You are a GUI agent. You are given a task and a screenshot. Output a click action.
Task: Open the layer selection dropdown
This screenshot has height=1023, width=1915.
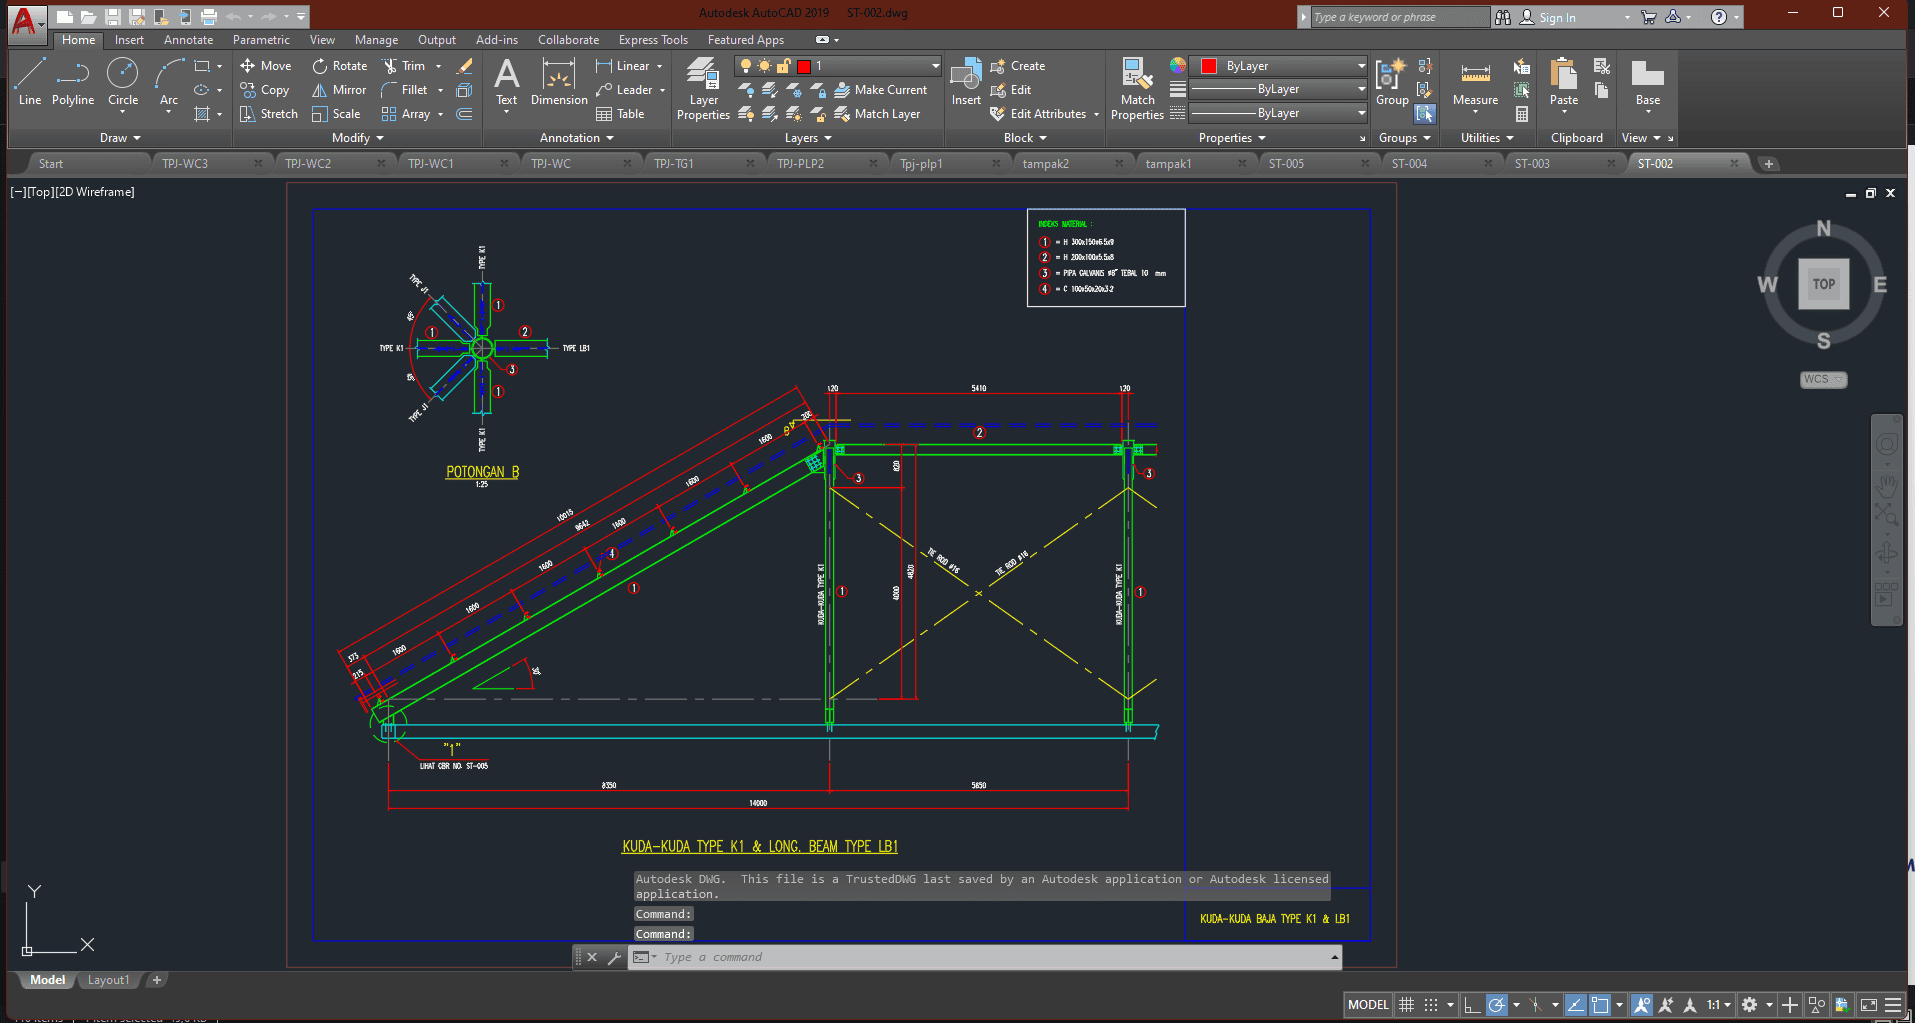point(936,66)
